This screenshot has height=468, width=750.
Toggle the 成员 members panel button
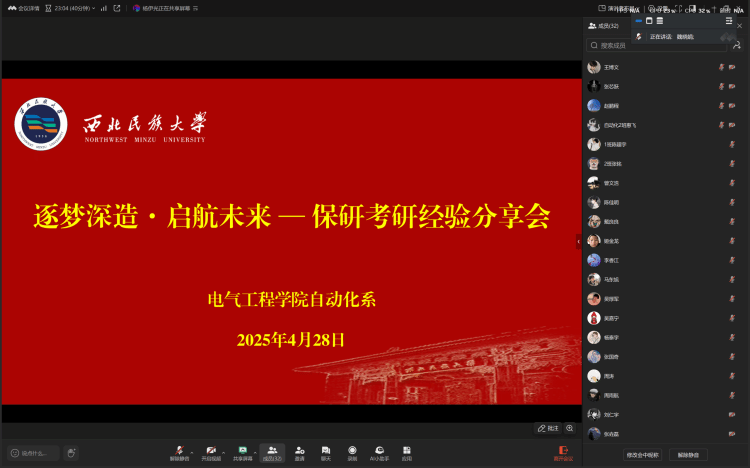click(271, 450)
